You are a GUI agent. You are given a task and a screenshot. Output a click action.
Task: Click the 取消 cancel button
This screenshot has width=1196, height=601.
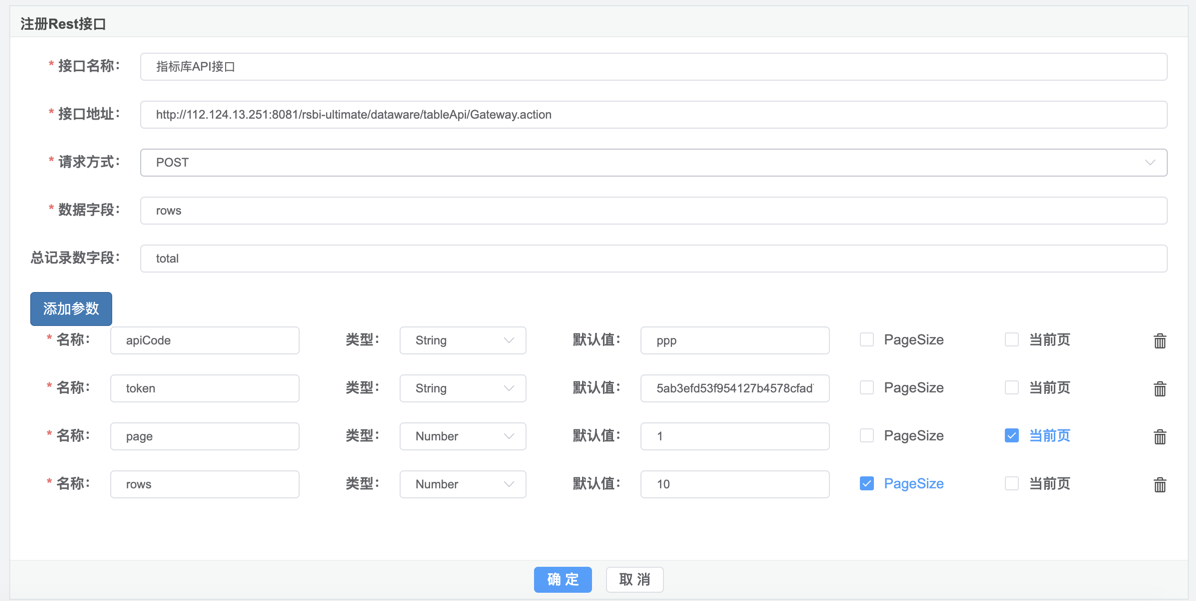click(x=635, y=580)
